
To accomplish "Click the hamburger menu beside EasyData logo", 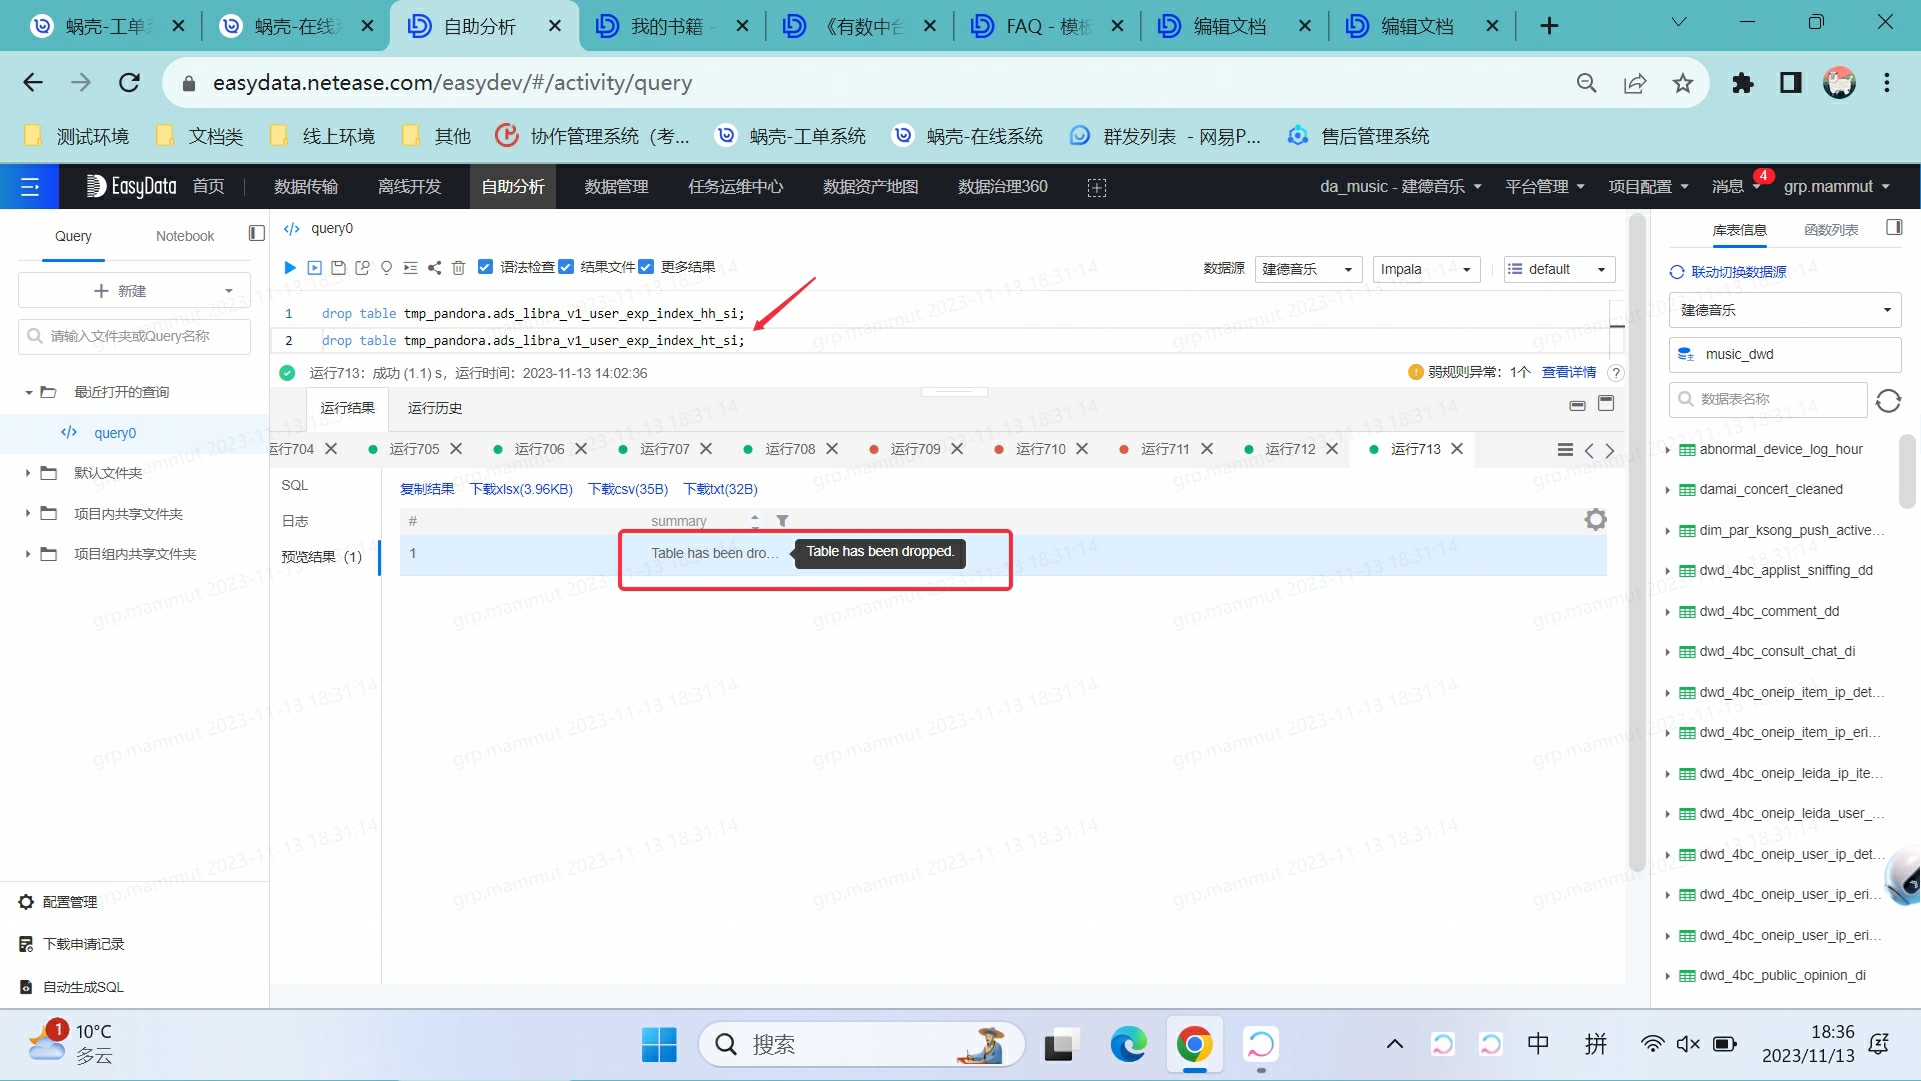I will coord(31,186).
